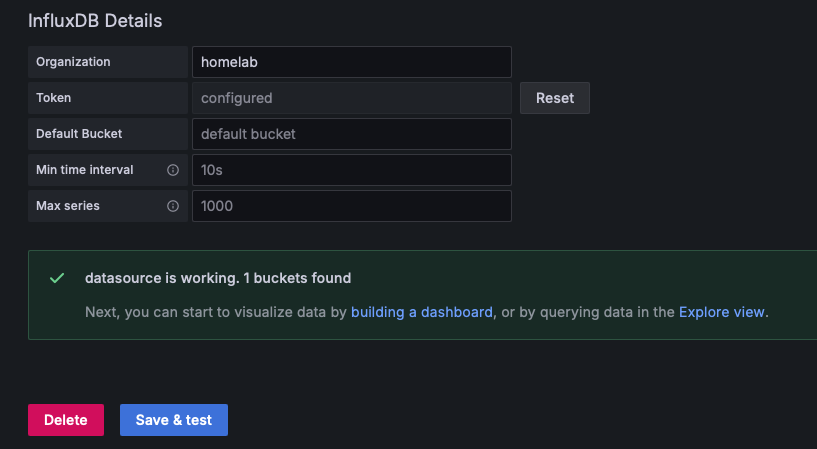
Task: Select the Min time interval input box
Action: pos(351,170)
